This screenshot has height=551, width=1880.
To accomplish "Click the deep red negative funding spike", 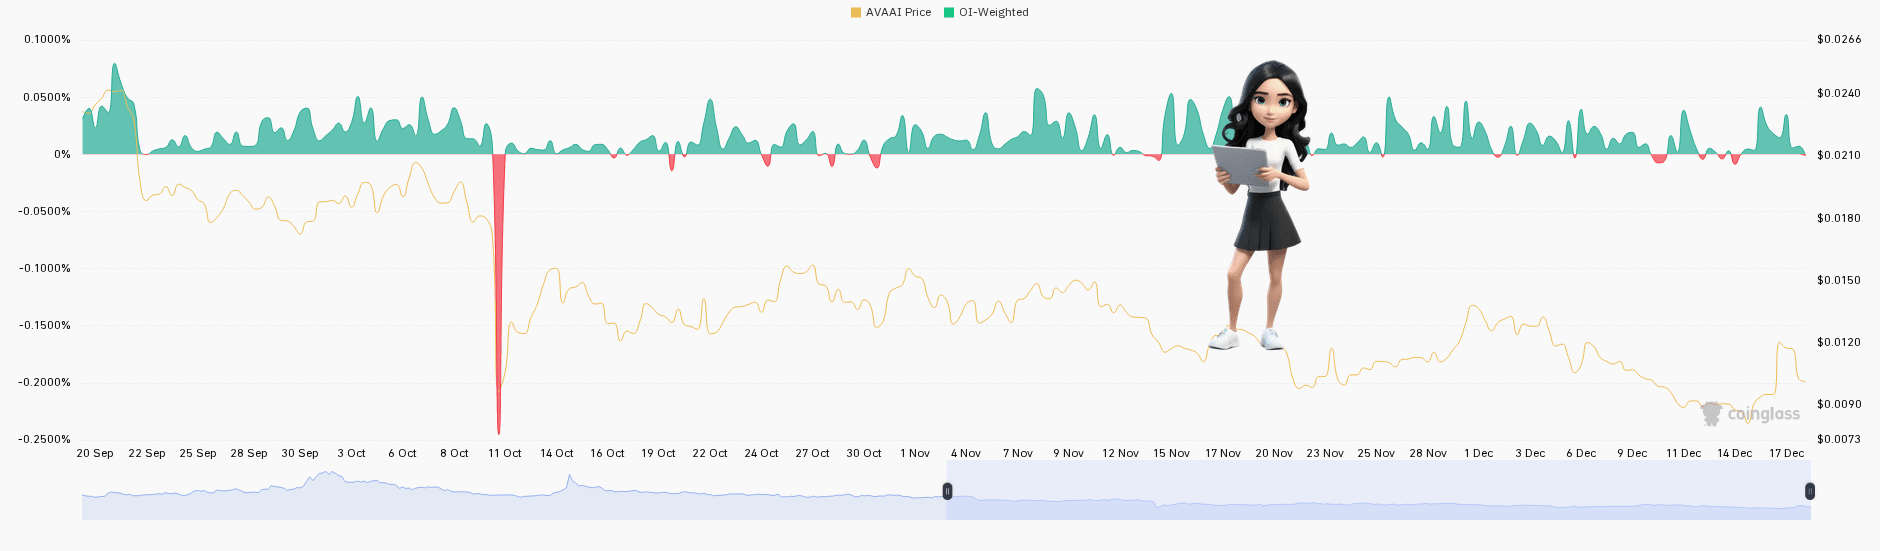I will (498, 290).
